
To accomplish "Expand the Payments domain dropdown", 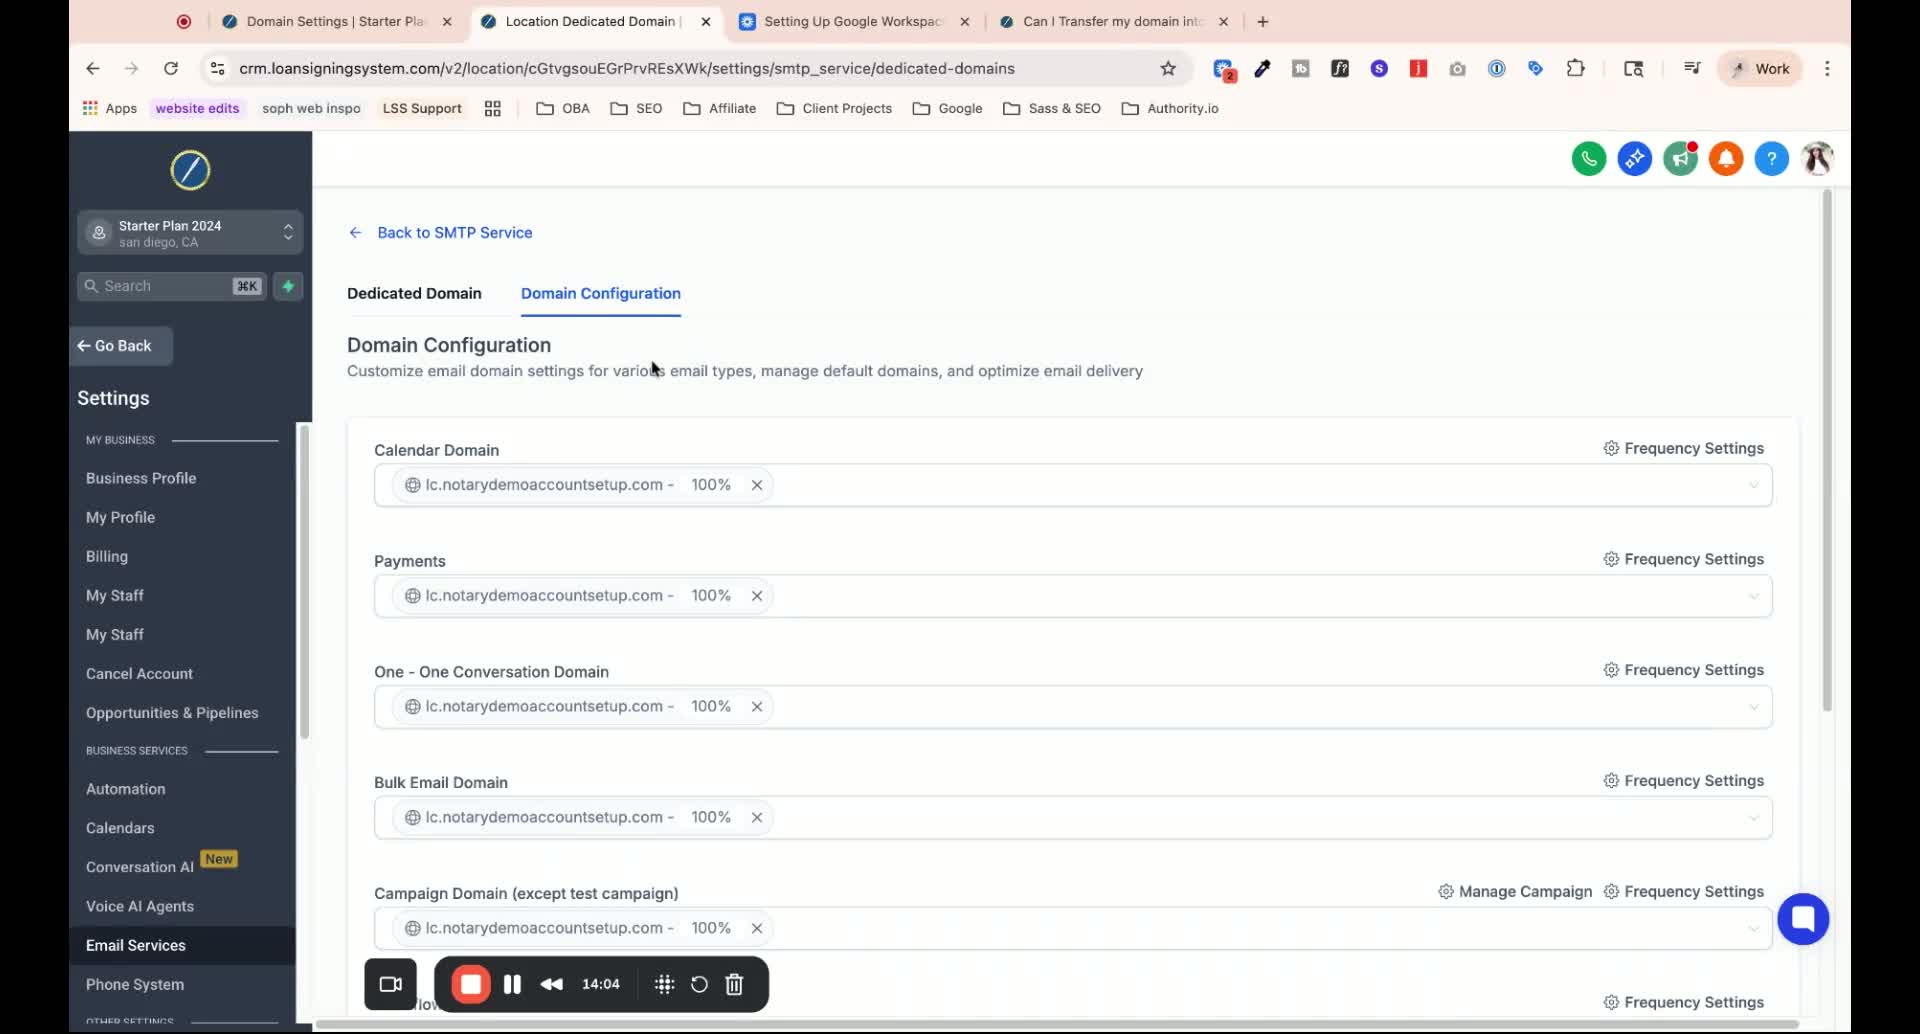I will click(1753, 597).
